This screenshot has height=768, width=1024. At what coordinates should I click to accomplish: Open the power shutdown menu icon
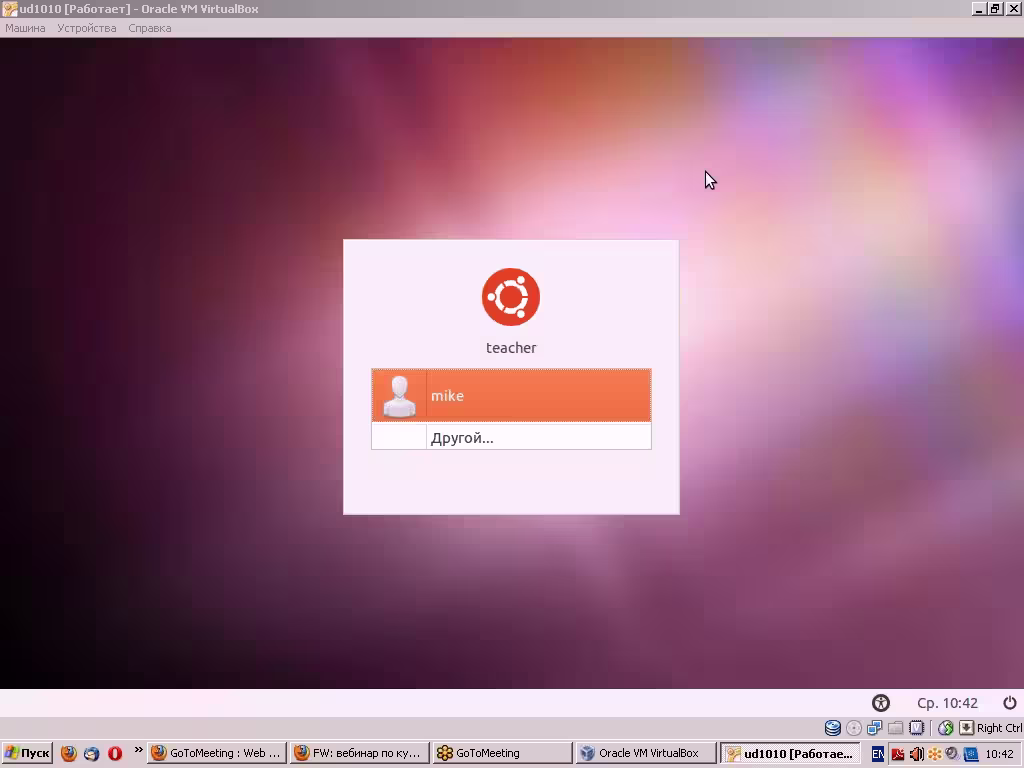point(1010,703)
